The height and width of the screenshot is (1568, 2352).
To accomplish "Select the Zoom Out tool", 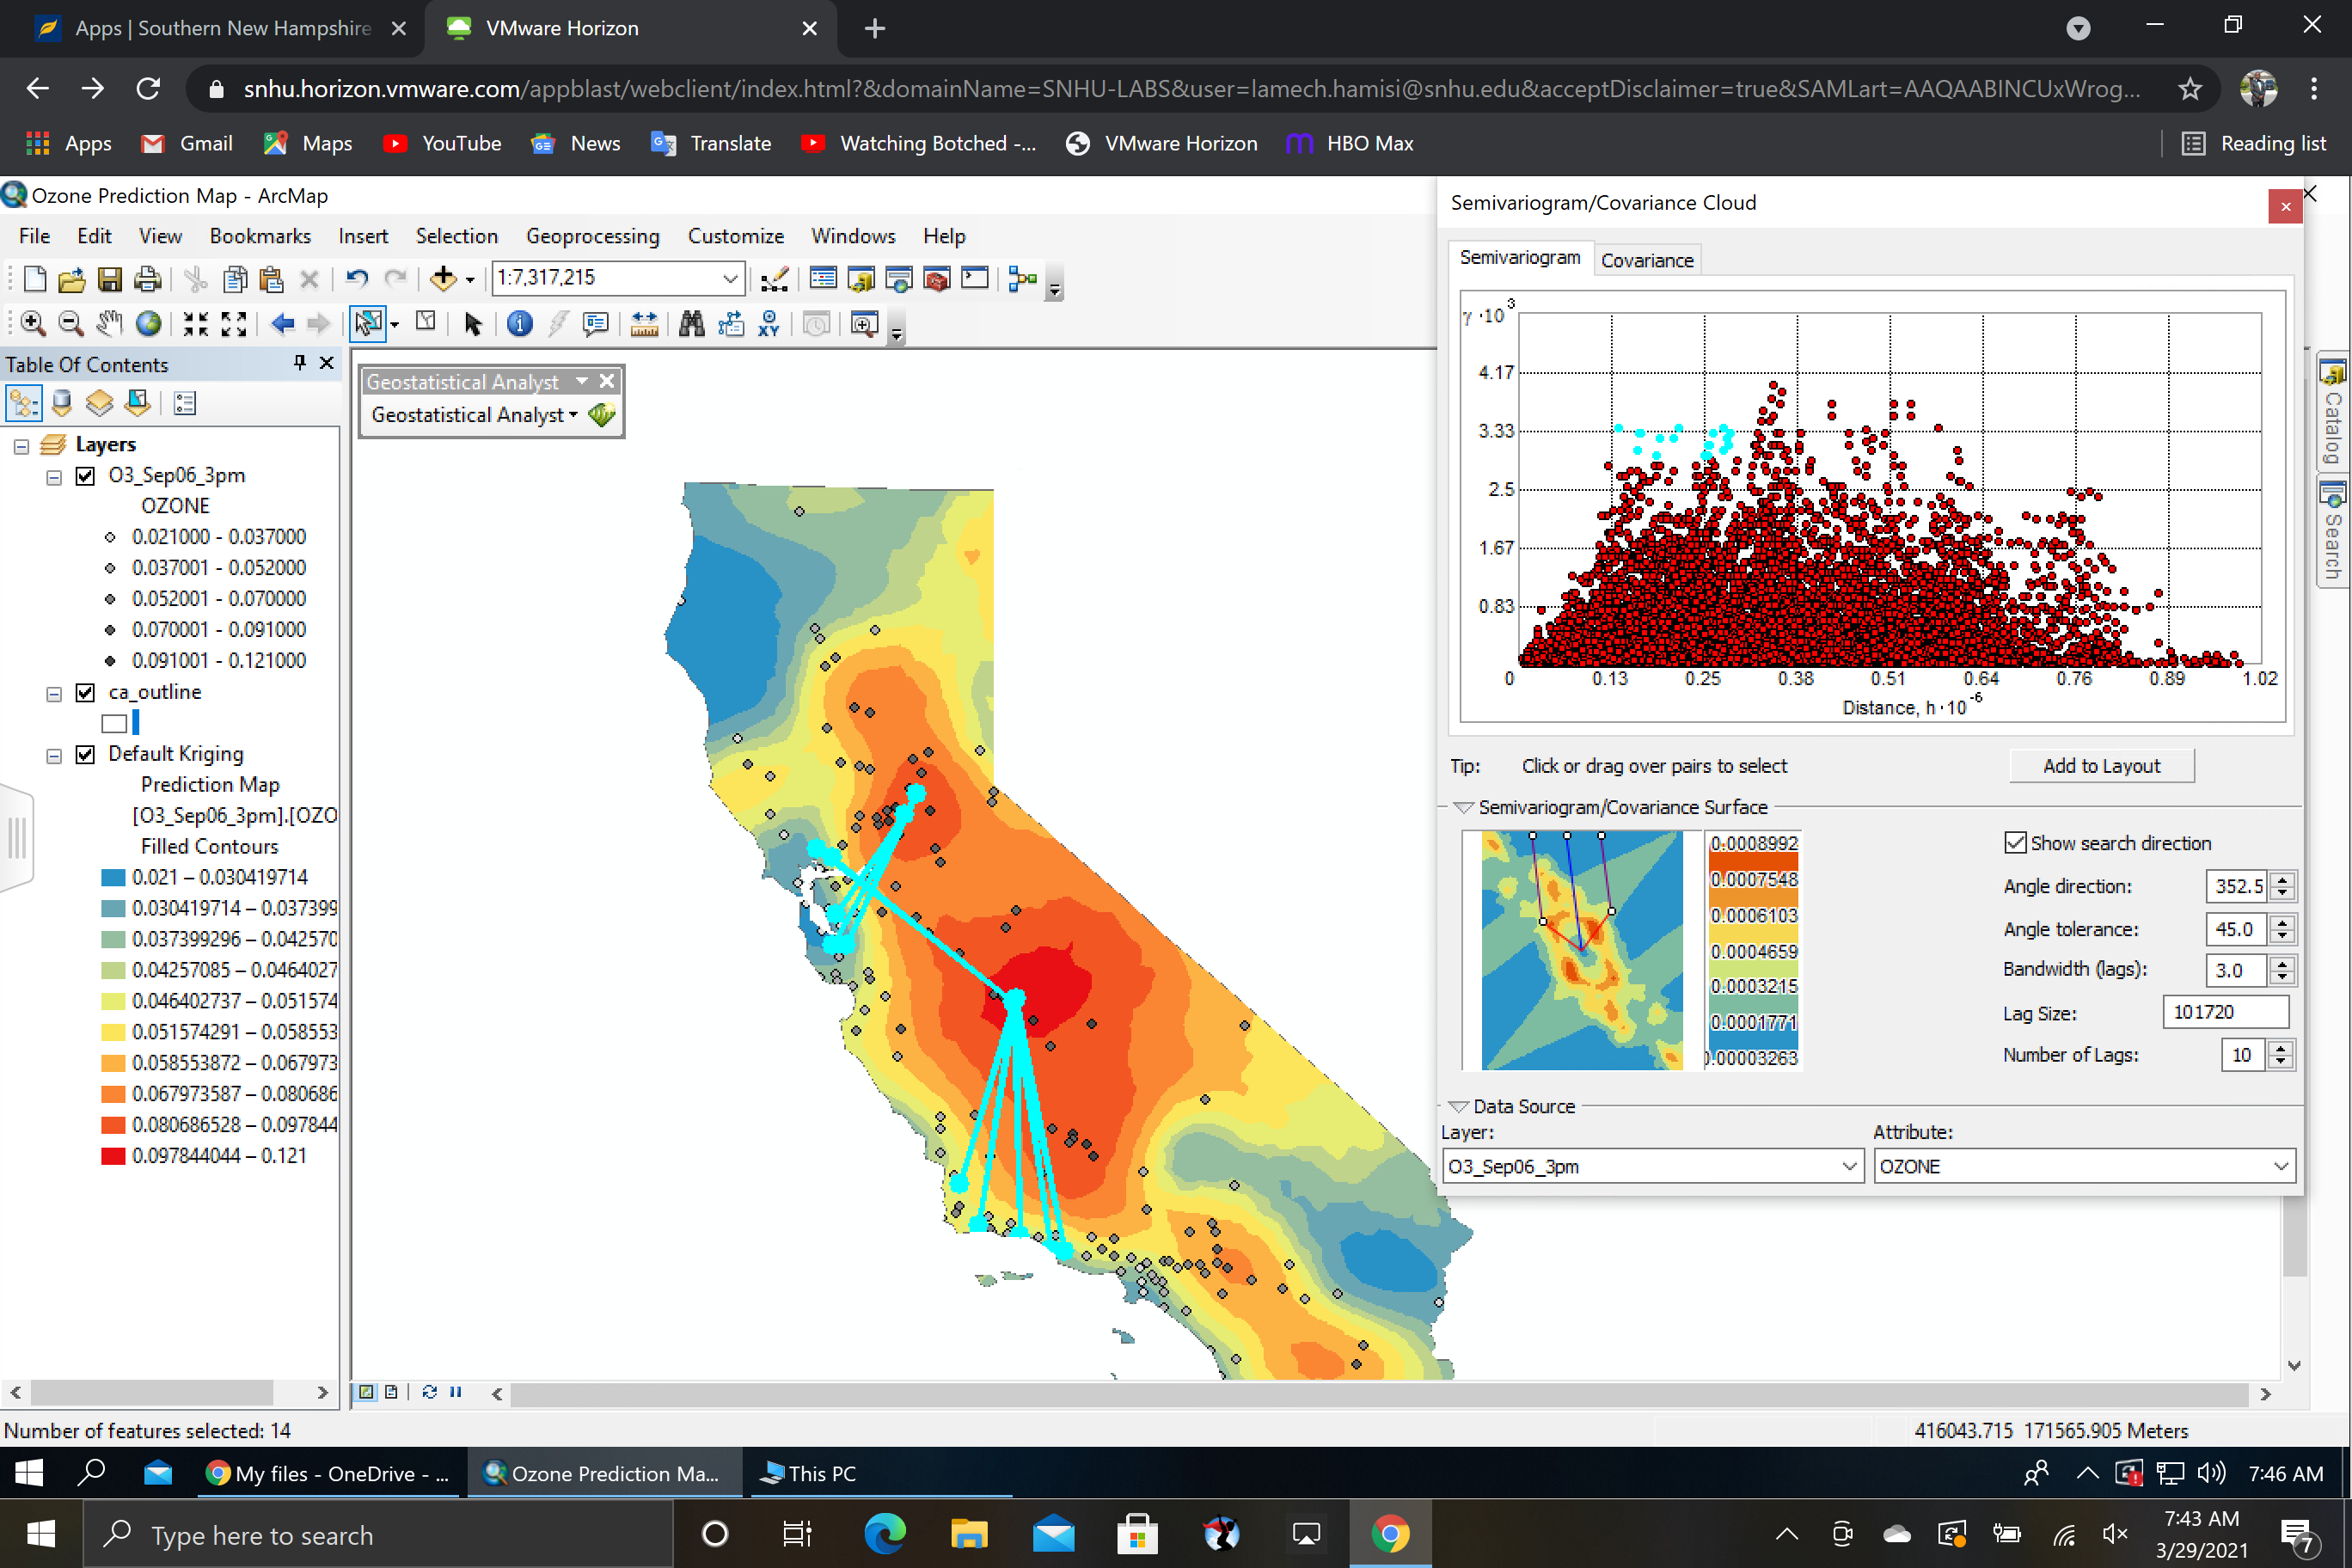I will 71,324.
